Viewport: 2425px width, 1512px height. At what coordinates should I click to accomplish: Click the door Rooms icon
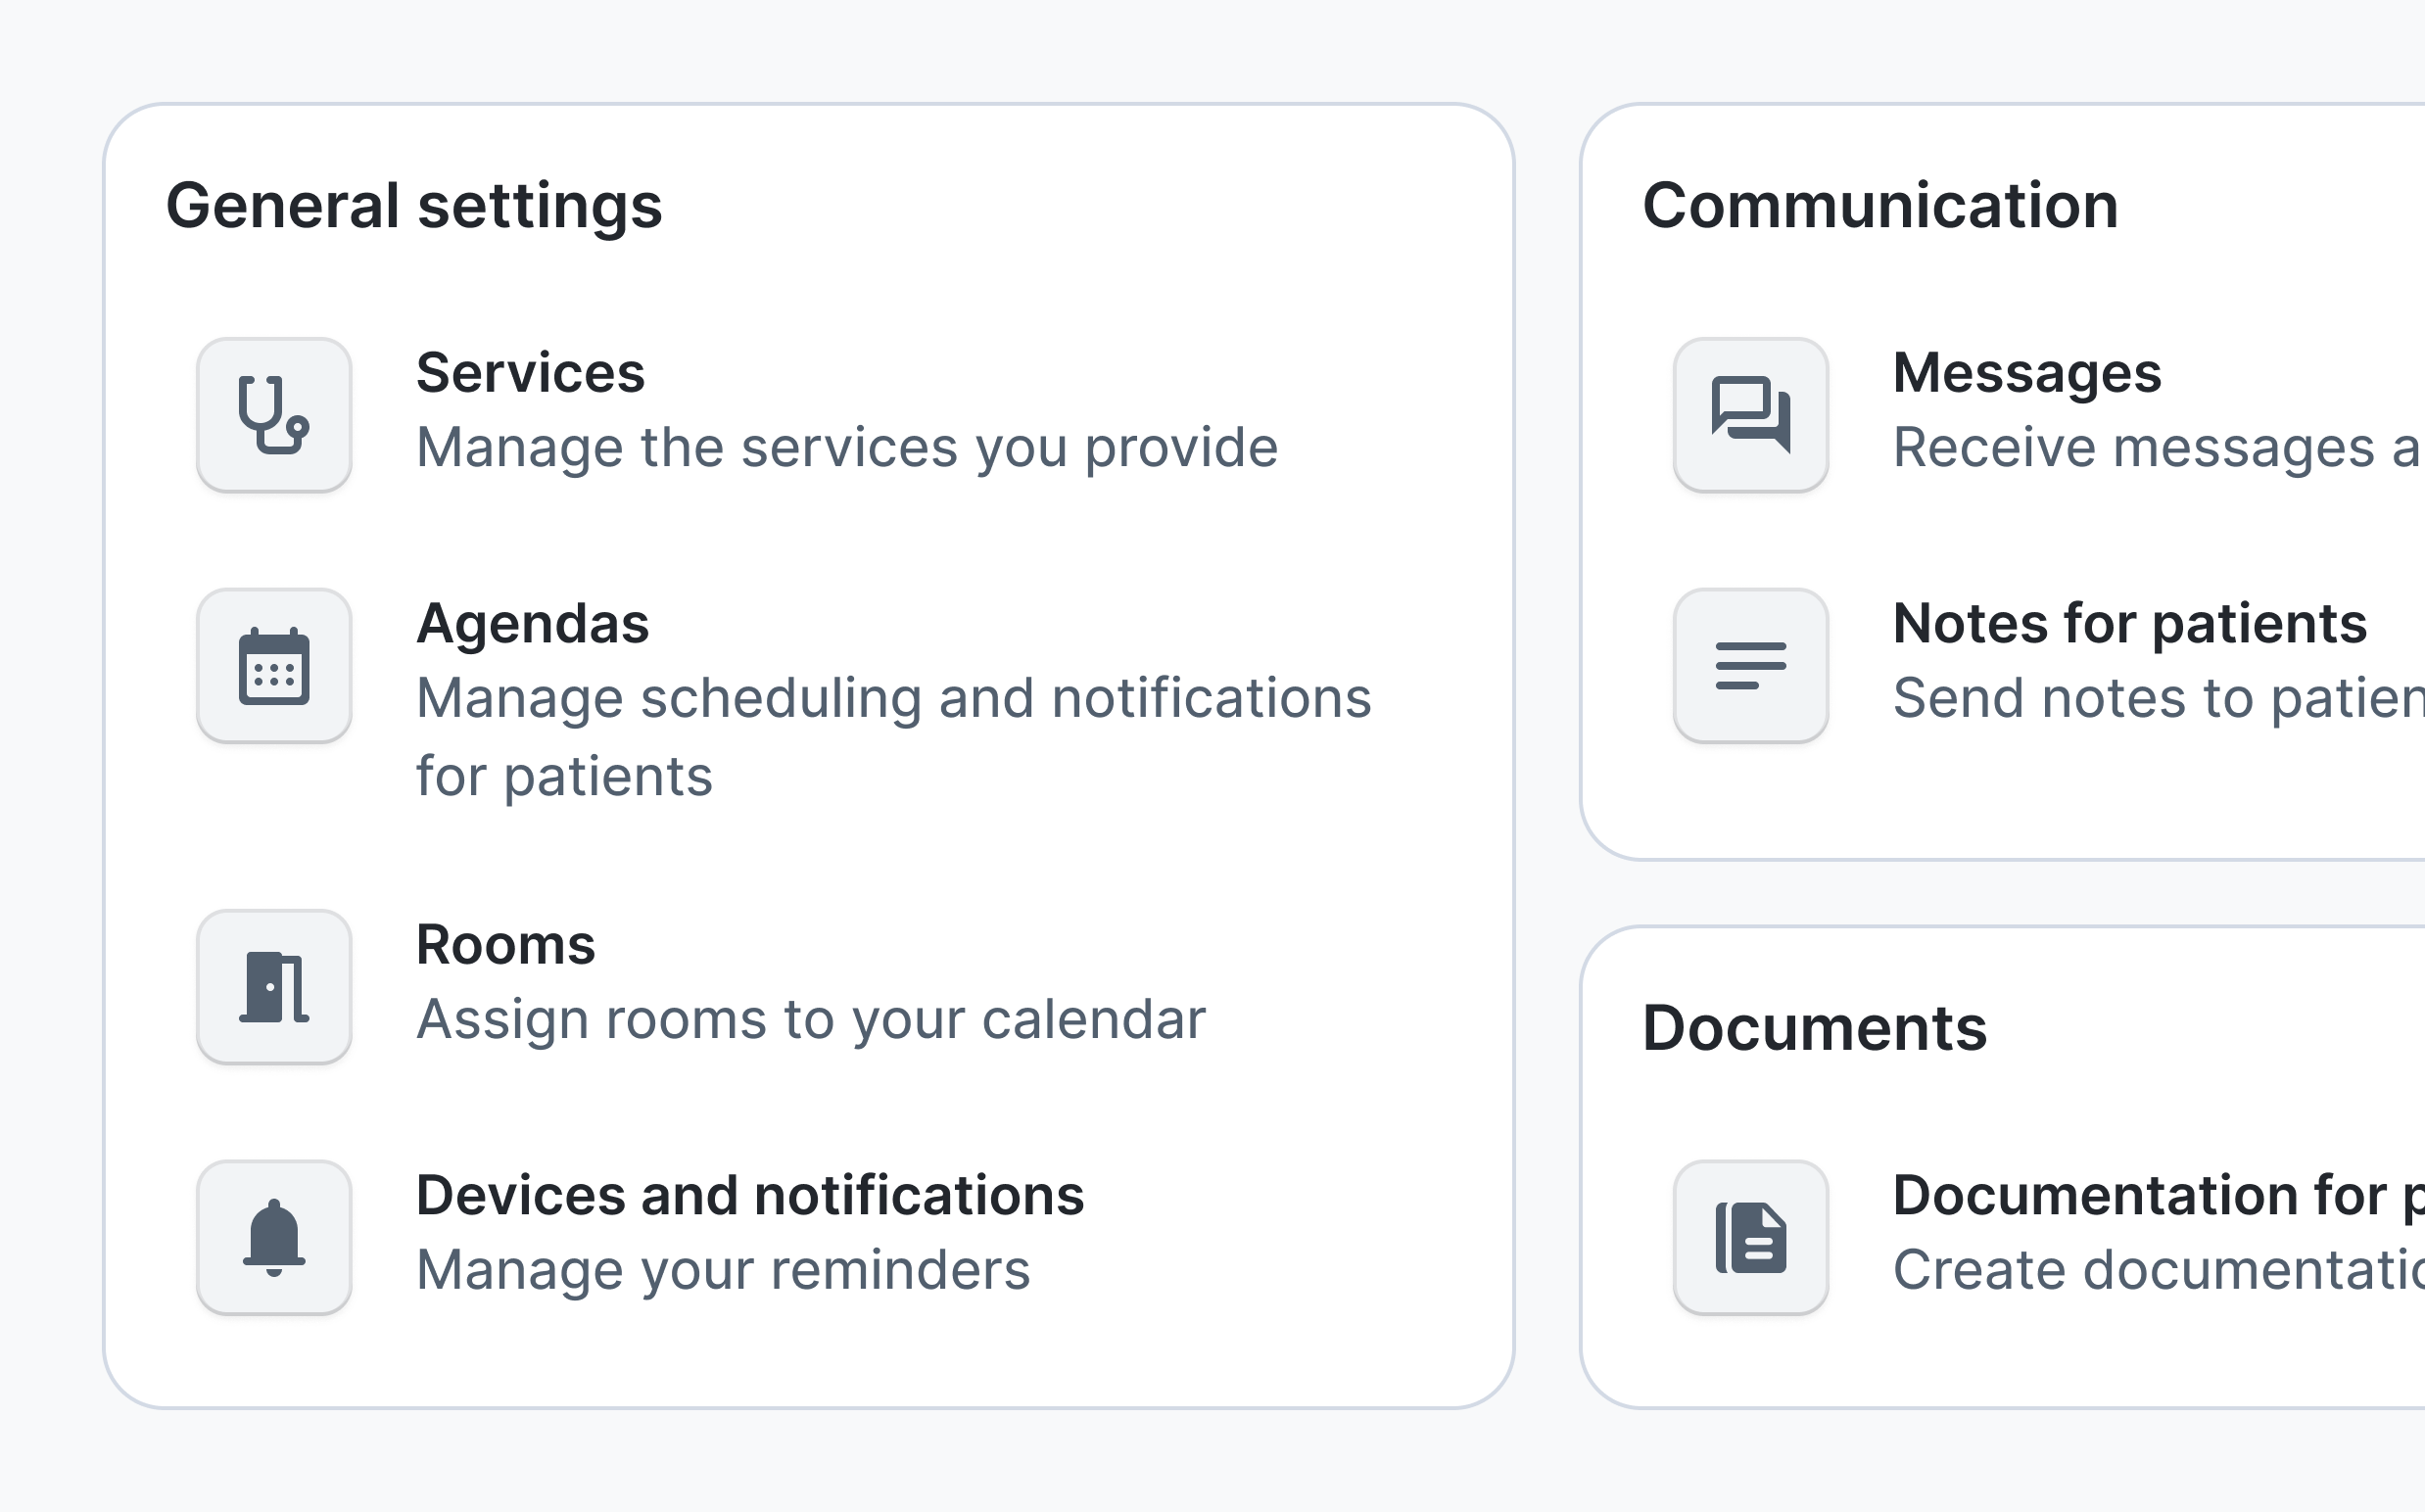tap(274, 986)
